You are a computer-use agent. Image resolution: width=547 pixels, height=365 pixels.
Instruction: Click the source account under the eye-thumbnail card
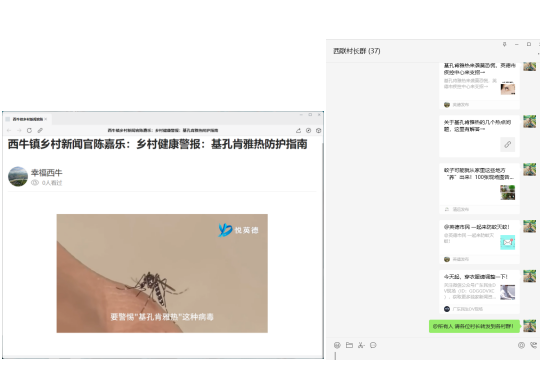click(457, 105)
